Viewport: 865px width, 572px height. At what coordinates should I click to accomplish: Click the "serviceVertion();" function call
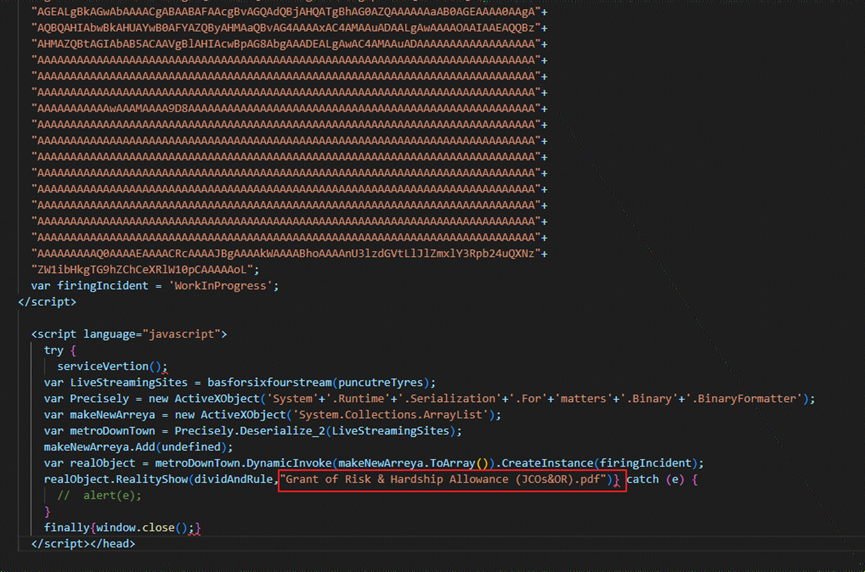coord(112,366)
